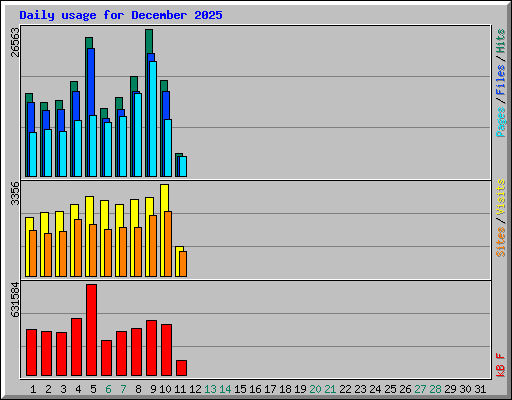Click the Visits legend label
This screenshot has height=400, width=512.
(x=501, y=197)
